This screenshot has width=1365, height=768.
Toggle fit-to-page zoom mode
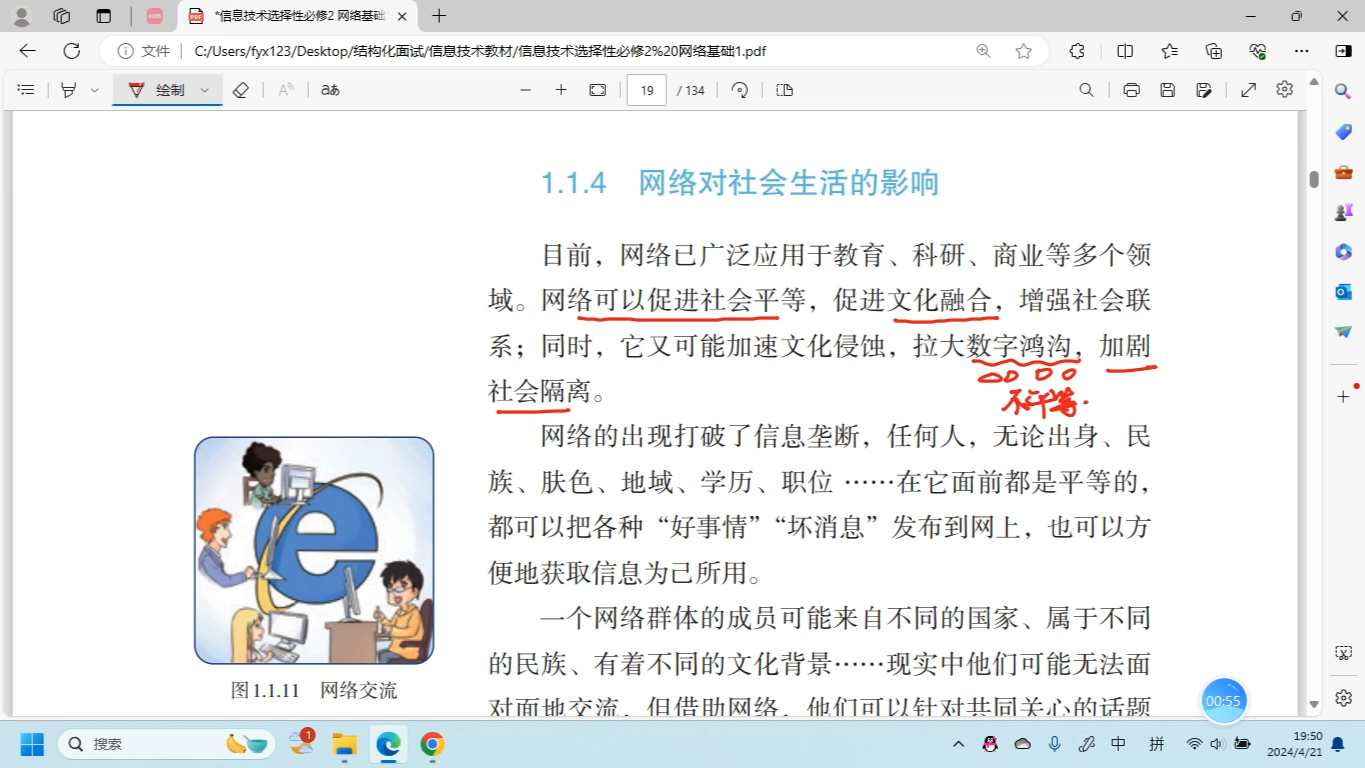[x=596, y=89]
